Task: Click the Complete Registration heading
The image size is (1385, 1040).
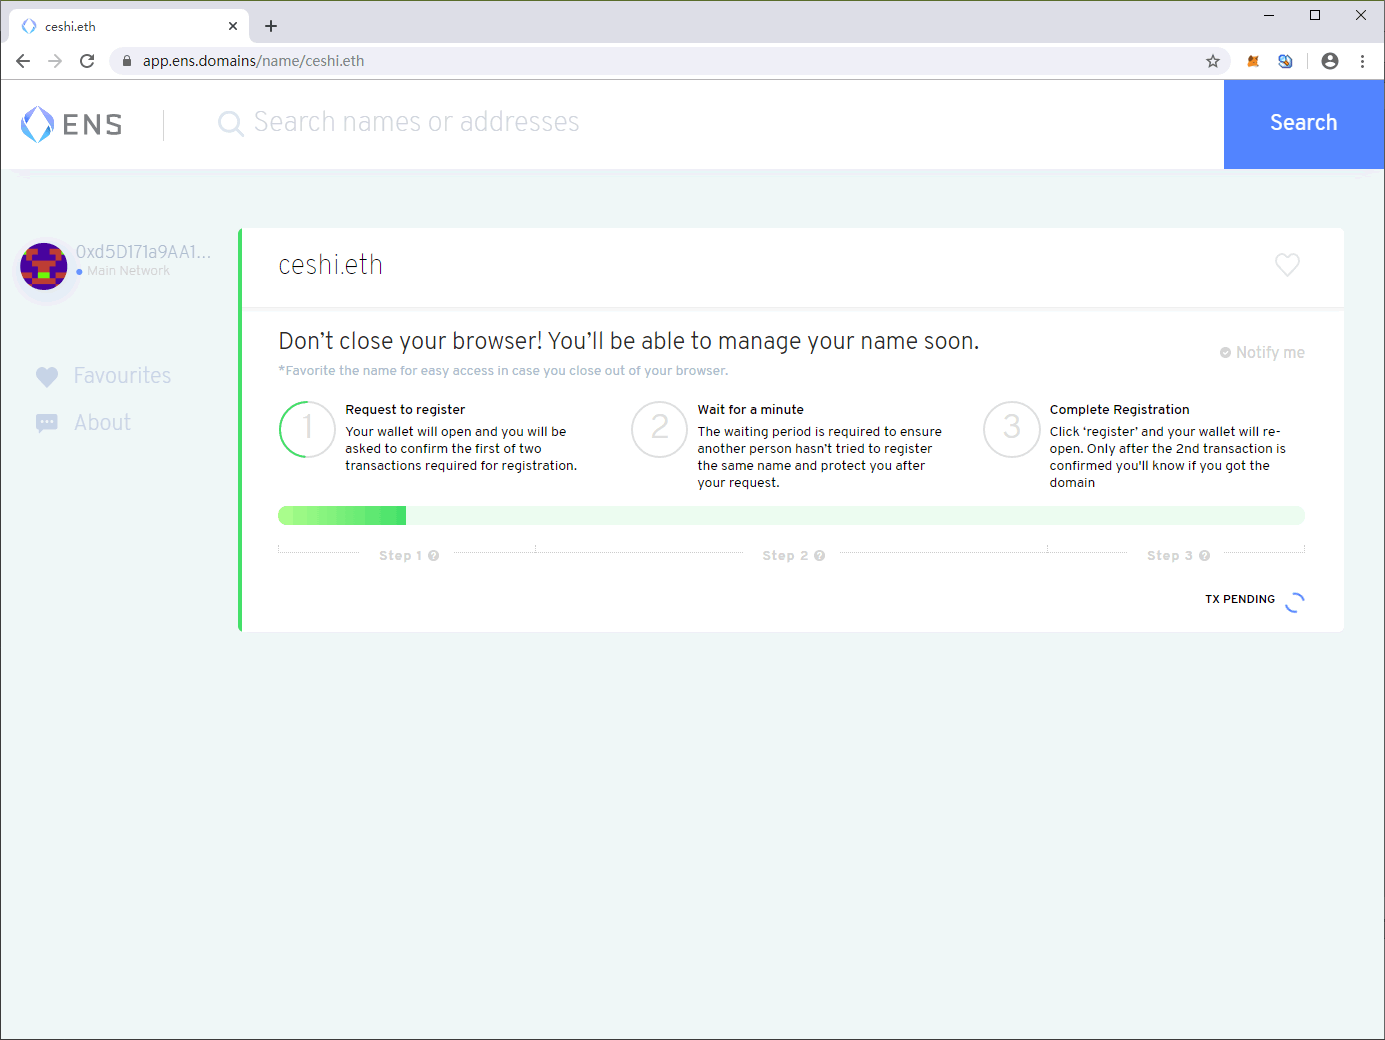Action: coord(1120,410)
